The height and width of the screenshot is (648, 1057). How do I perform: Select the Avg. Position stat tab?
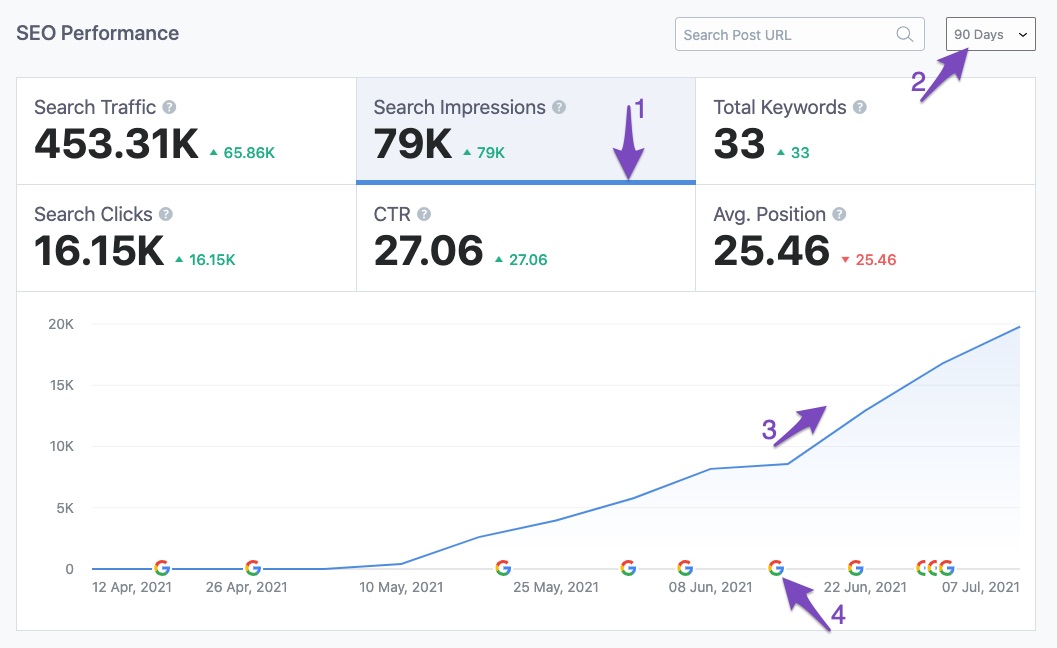point(865,238)
